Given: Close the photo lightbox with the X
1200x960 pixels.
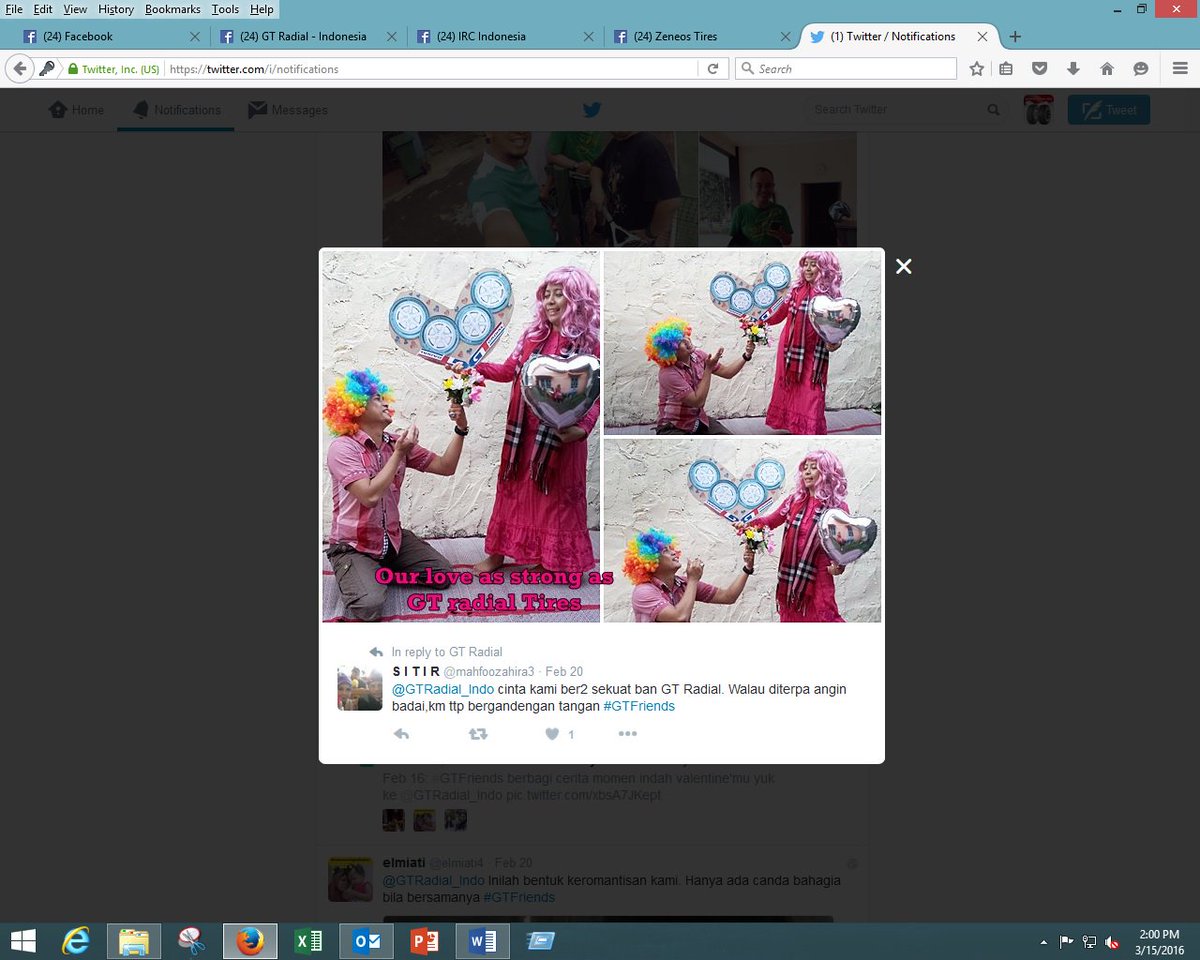Looking at the screenshot, I should point(904,266).
